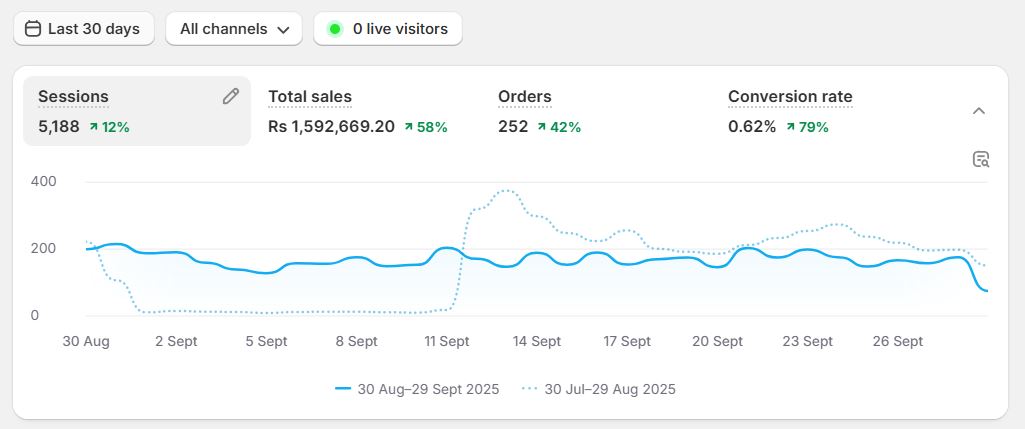Screen dimensions: 1025x429
Task: Switch to the Orders metric
Action: click(x=525, y=97)
